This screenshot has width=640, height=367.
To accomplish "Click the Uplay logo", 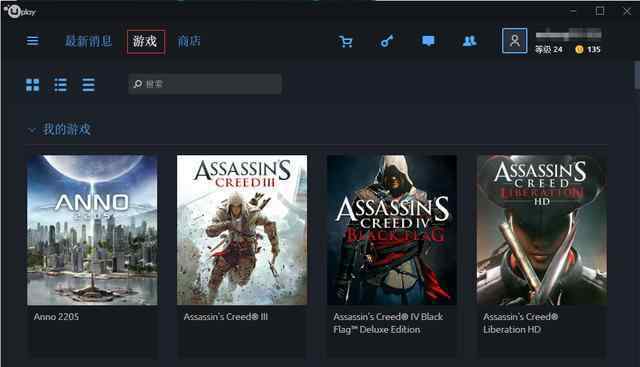I will click(20, 11).
